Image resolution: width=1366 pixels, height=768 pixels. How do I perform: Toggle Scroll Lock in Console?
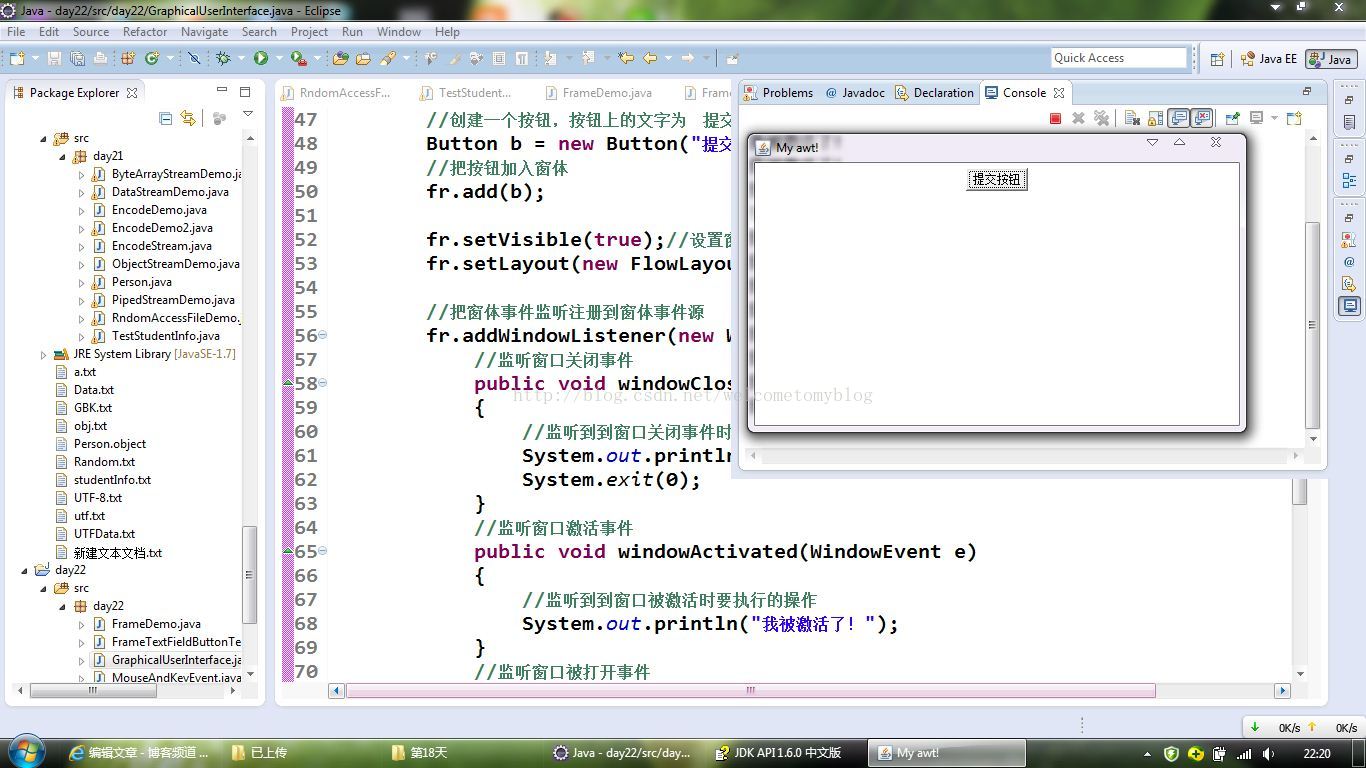pos(1155,118)
